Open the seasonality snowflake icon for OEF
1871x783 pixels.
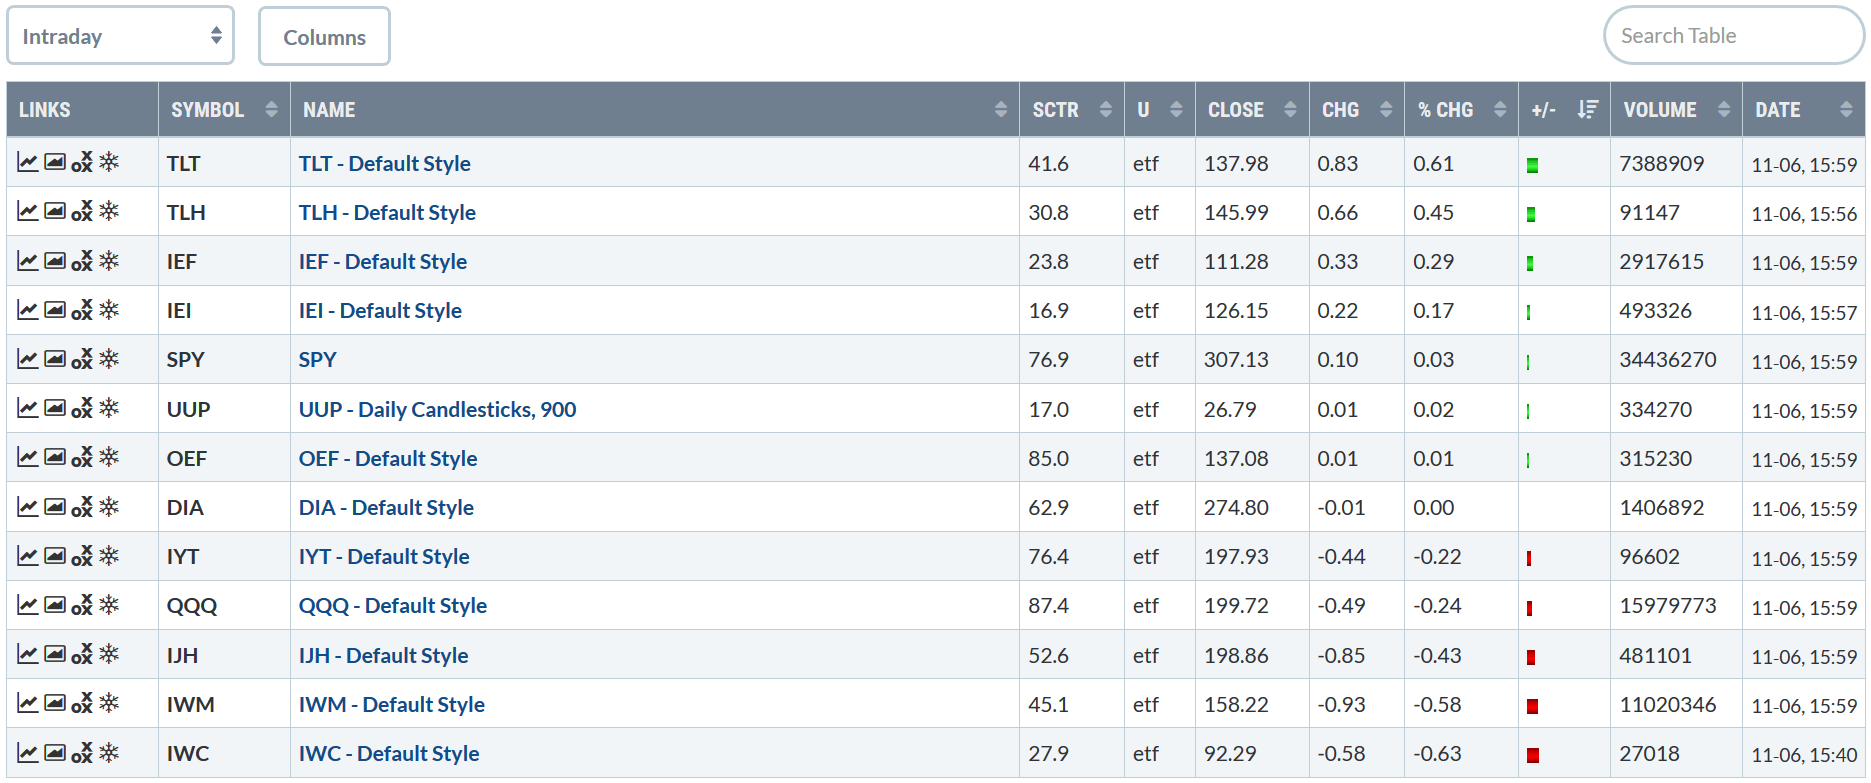(109, 457)
